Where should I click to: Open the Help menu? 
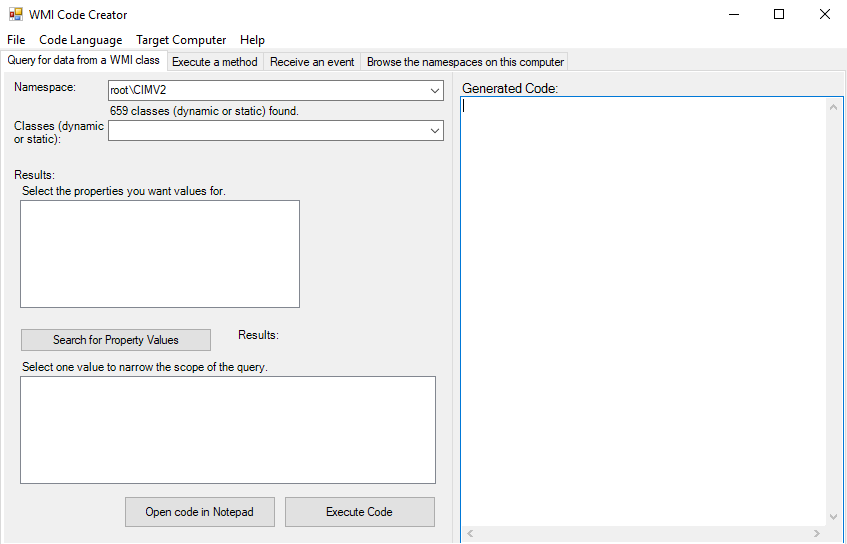tap(252, 40)
